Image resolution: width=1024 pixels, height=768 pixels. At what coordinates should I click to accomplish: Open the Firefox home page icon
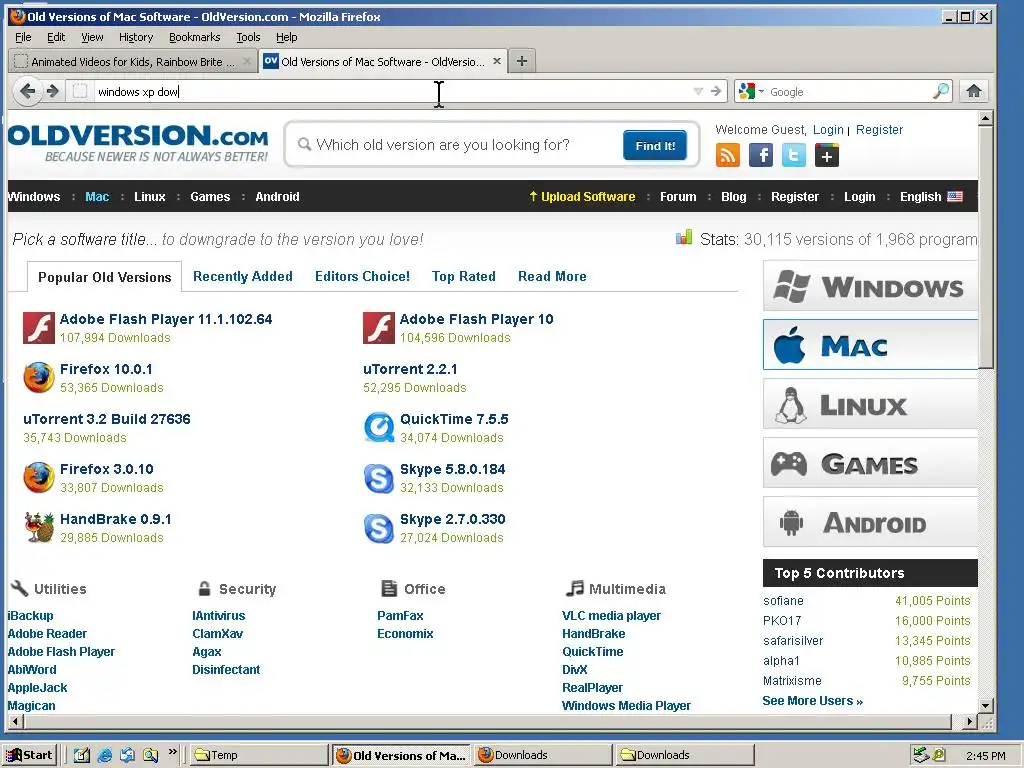coord(974,91)
